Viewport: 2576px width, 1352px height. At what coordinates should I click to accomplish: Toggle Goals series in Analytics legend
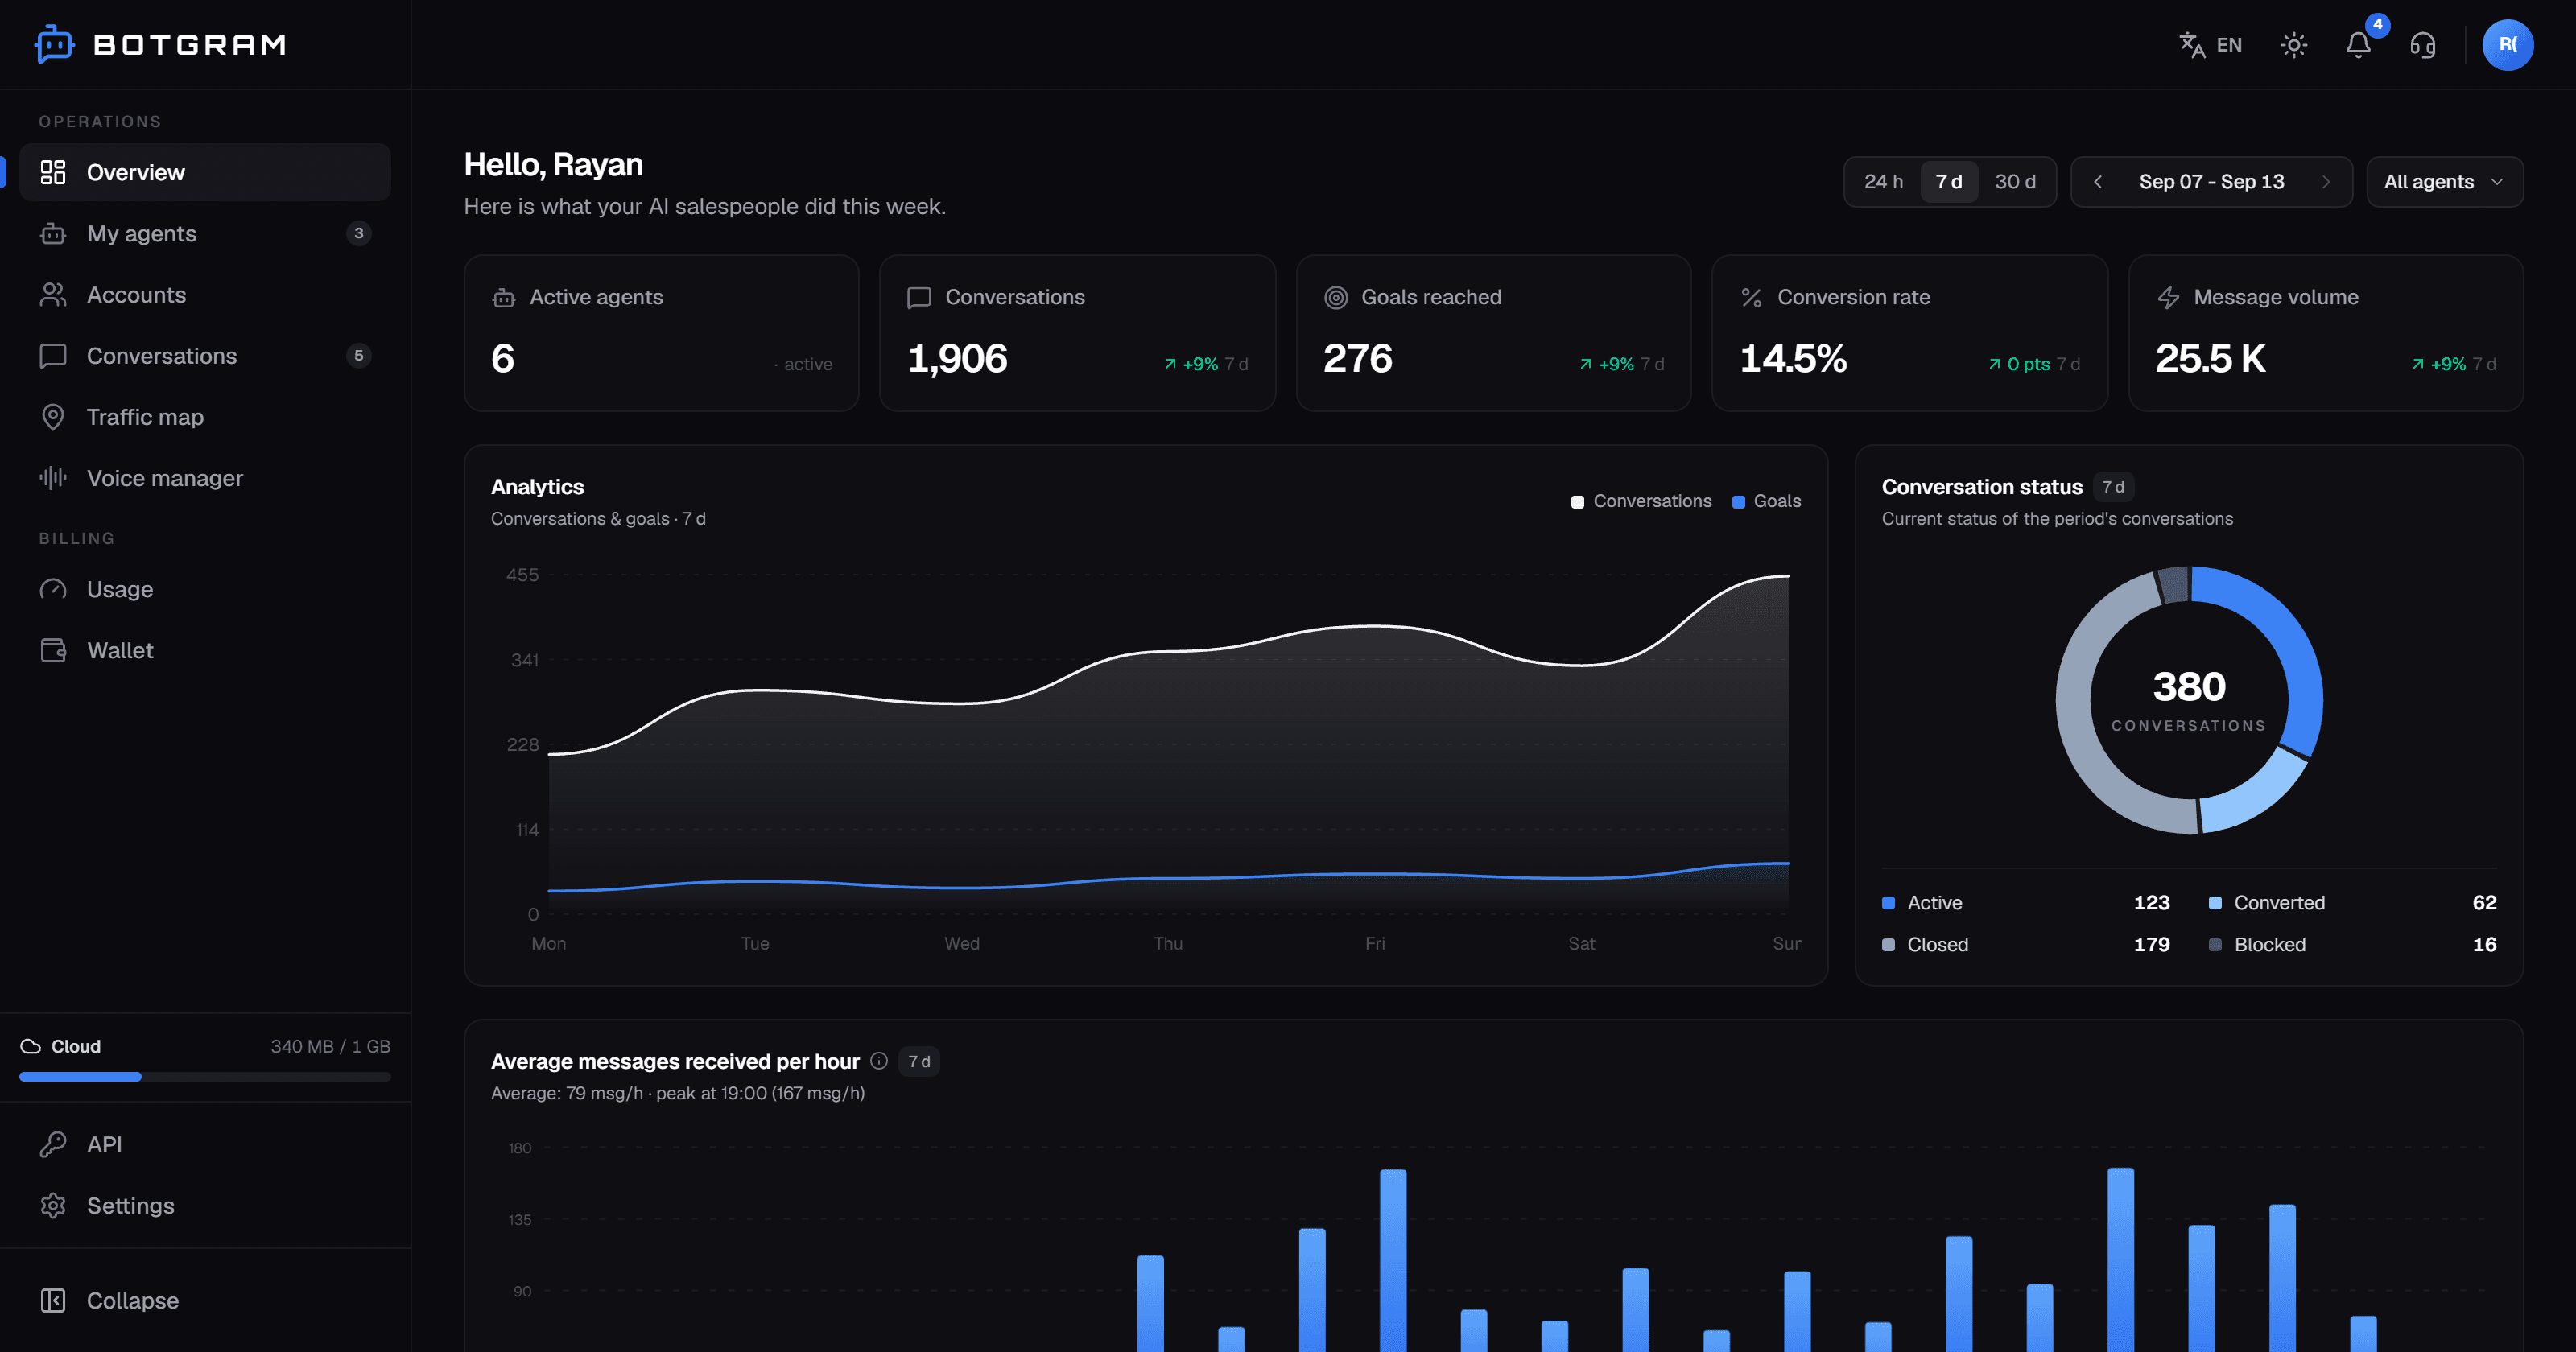coord(1766,501)
